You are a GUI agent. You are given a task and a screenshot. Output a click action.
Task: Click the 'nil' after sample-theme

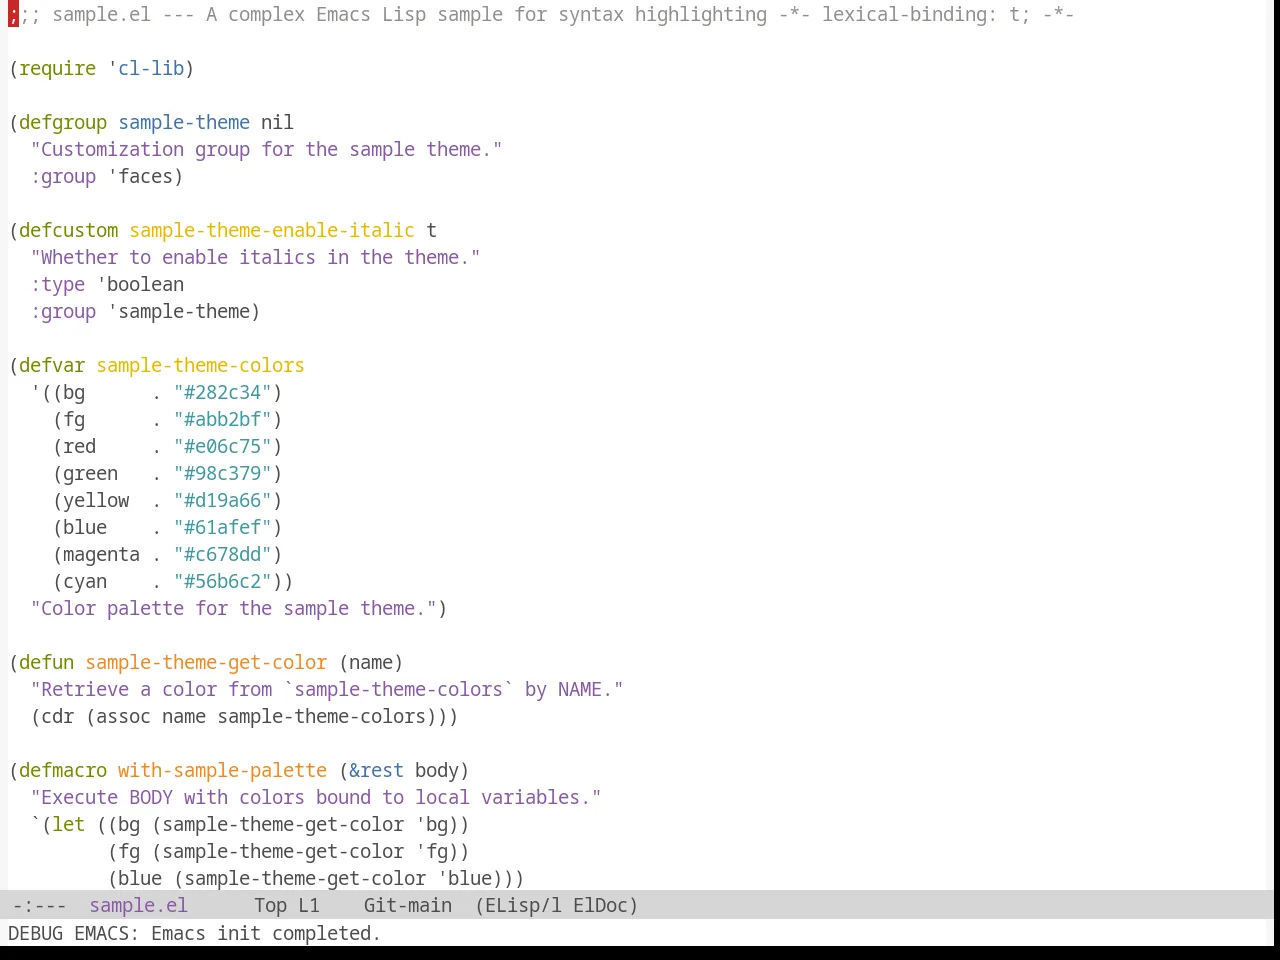pyautogui.click(x=277, y=122)
